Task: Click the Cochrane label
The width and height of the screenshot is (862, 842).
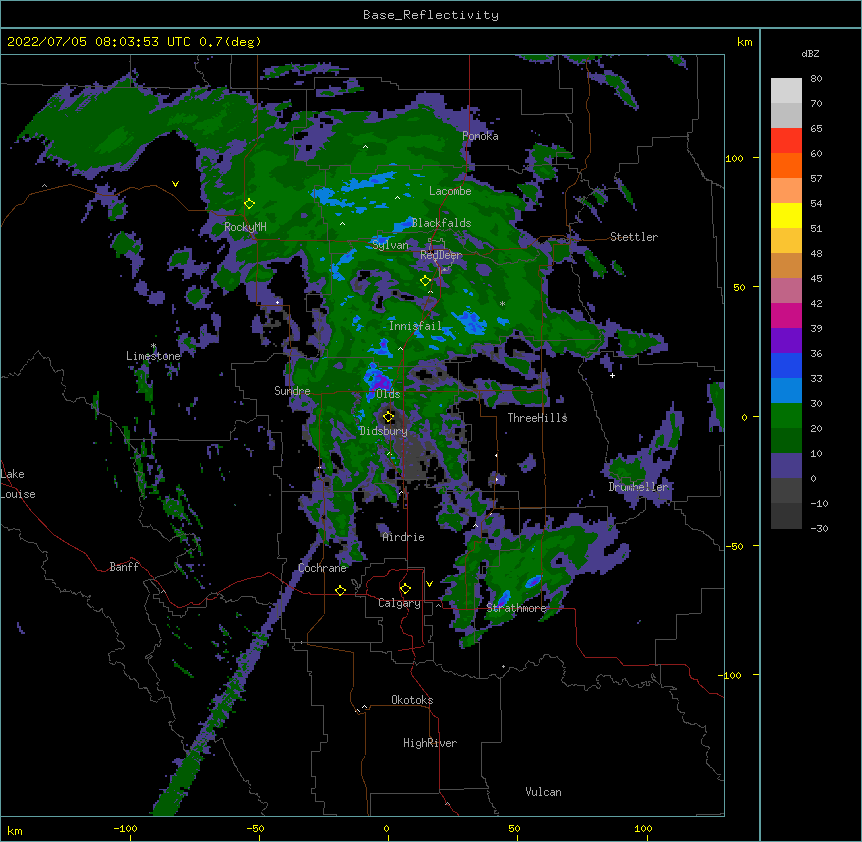Action: click(x=322, y=568)
